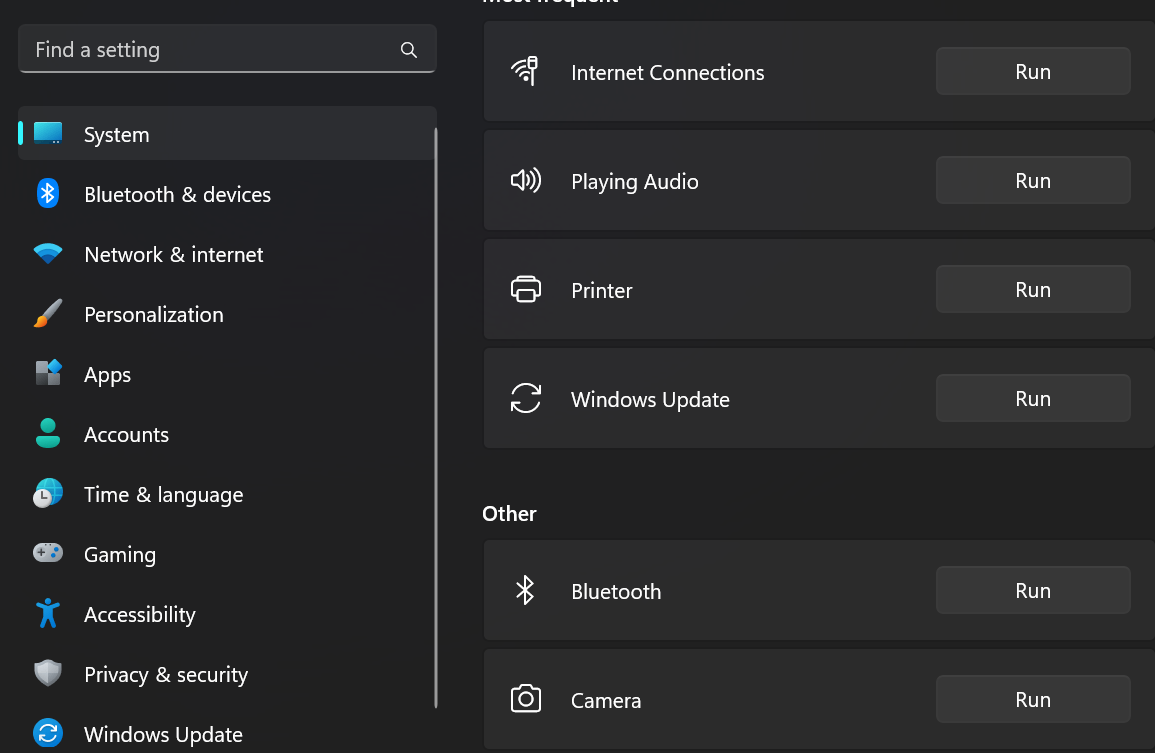
Task: Click the Network & internet wifi icon
Action: tap(48, 254)
